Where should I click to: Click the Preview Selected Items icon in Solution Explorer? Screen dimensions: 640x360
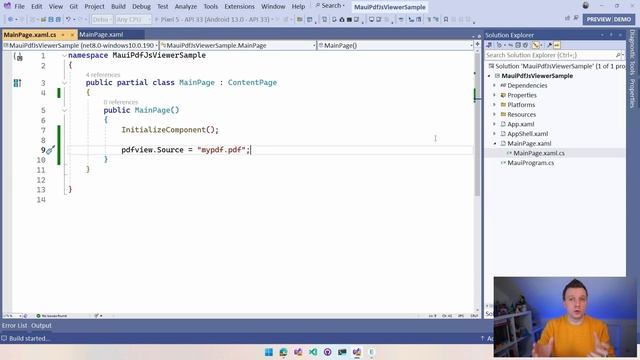[557, 45]
